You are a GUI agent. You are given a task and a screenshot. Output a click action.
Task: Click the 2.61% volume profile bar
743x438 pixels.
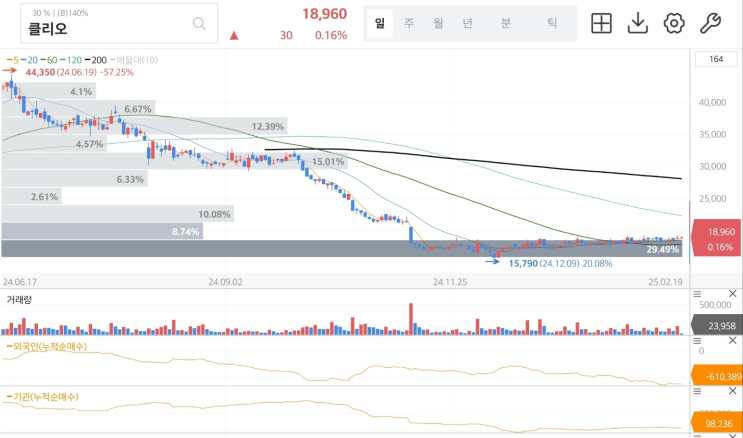coord(31,196)
